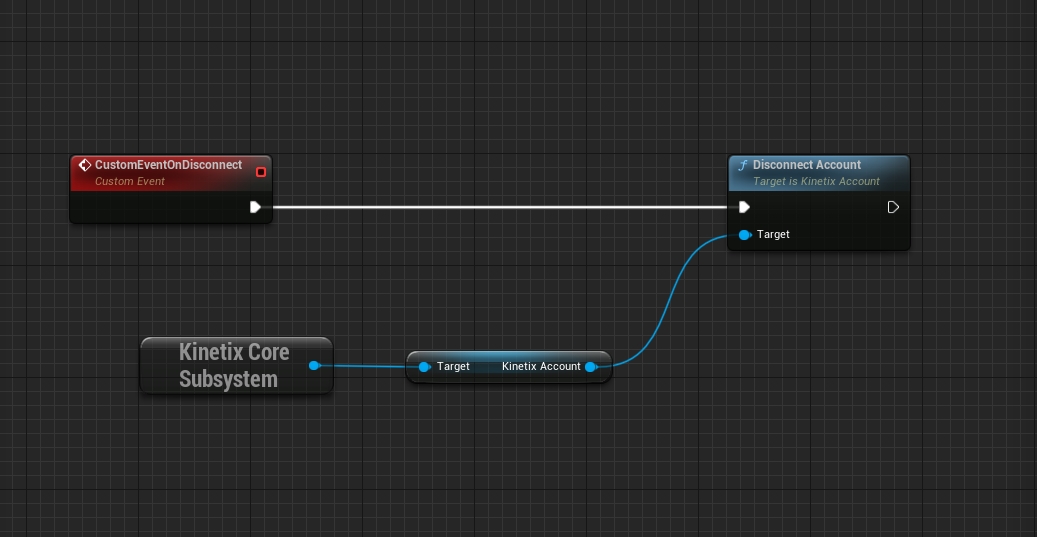
Task: Click the Target input pin on getter node
Action: 424,367
